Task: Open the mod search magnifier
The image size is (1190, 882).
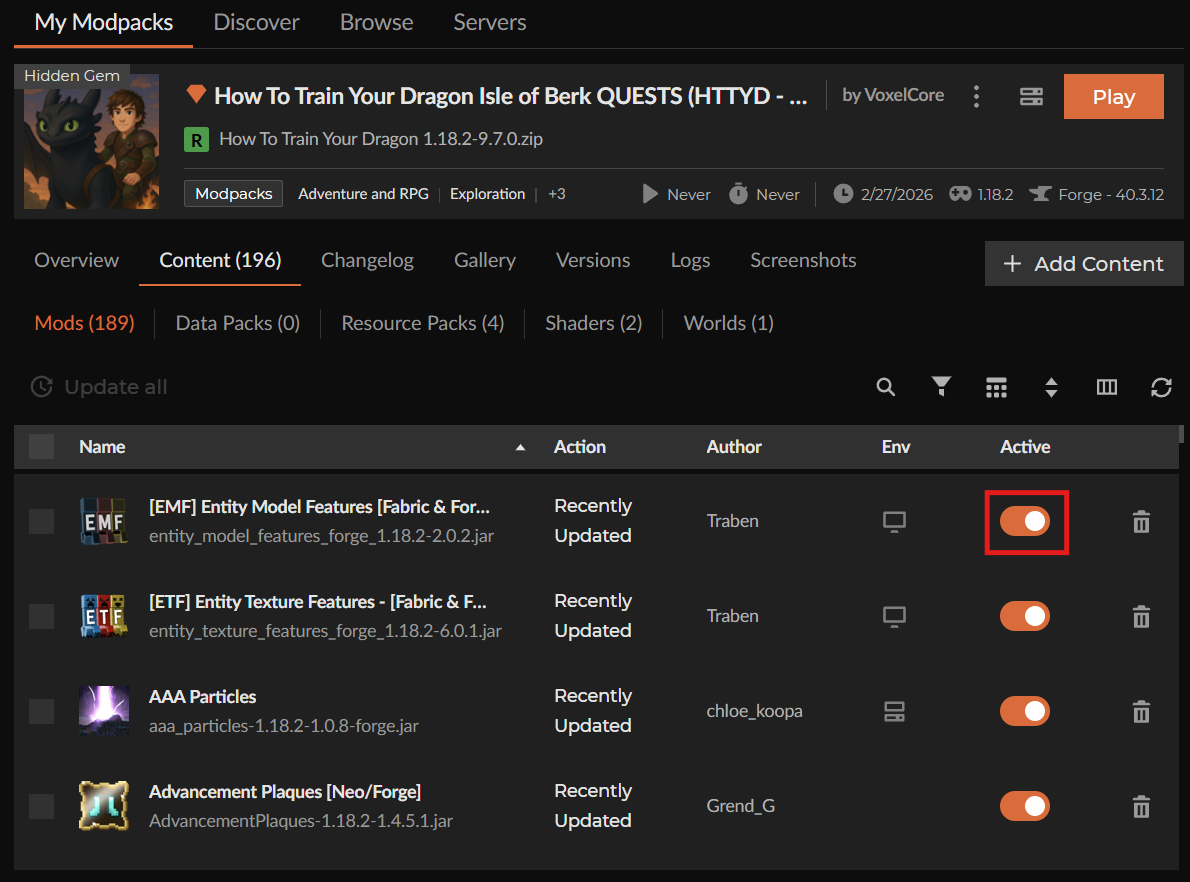Action: (886, 387)
